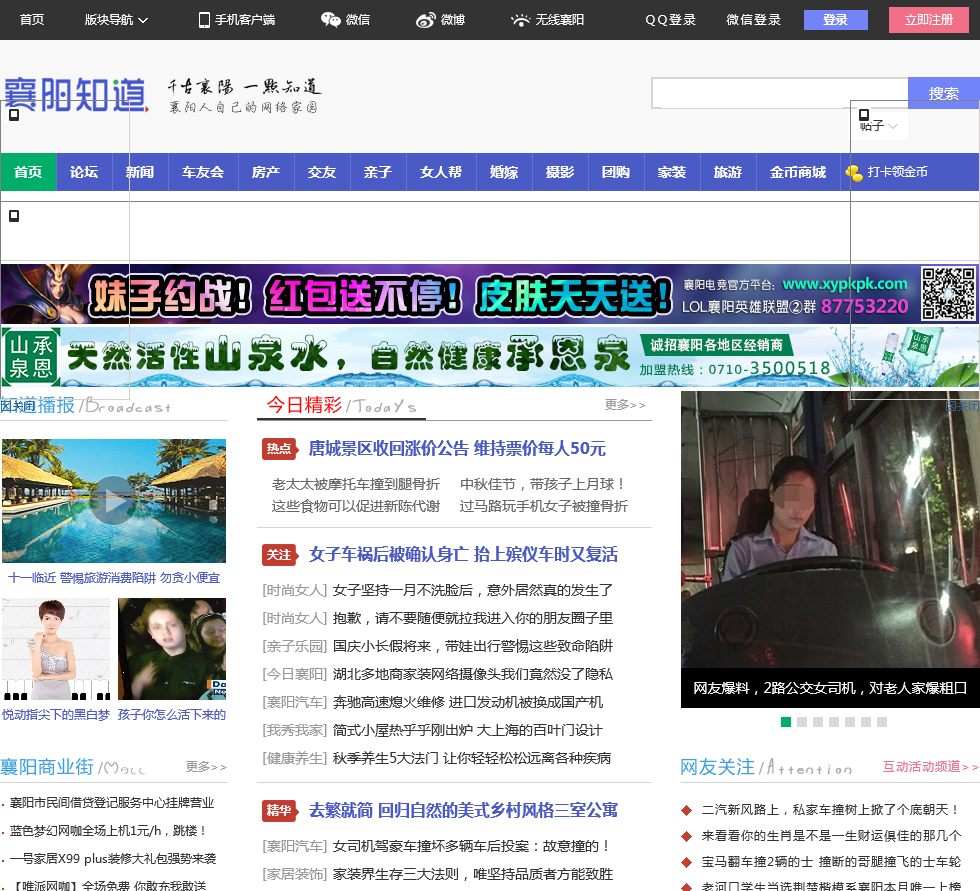The width and height of the screenshot is (980, 891).
Task: Open the 金币商城 navigation tab
Action: (x=798, y=172)
